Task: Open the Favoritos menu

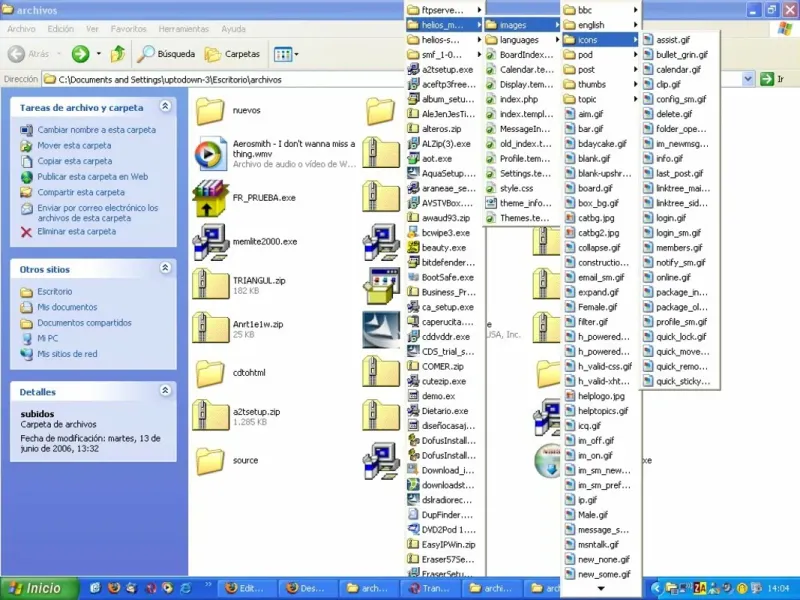Action: pyautogui.click(x=129, y=29)
